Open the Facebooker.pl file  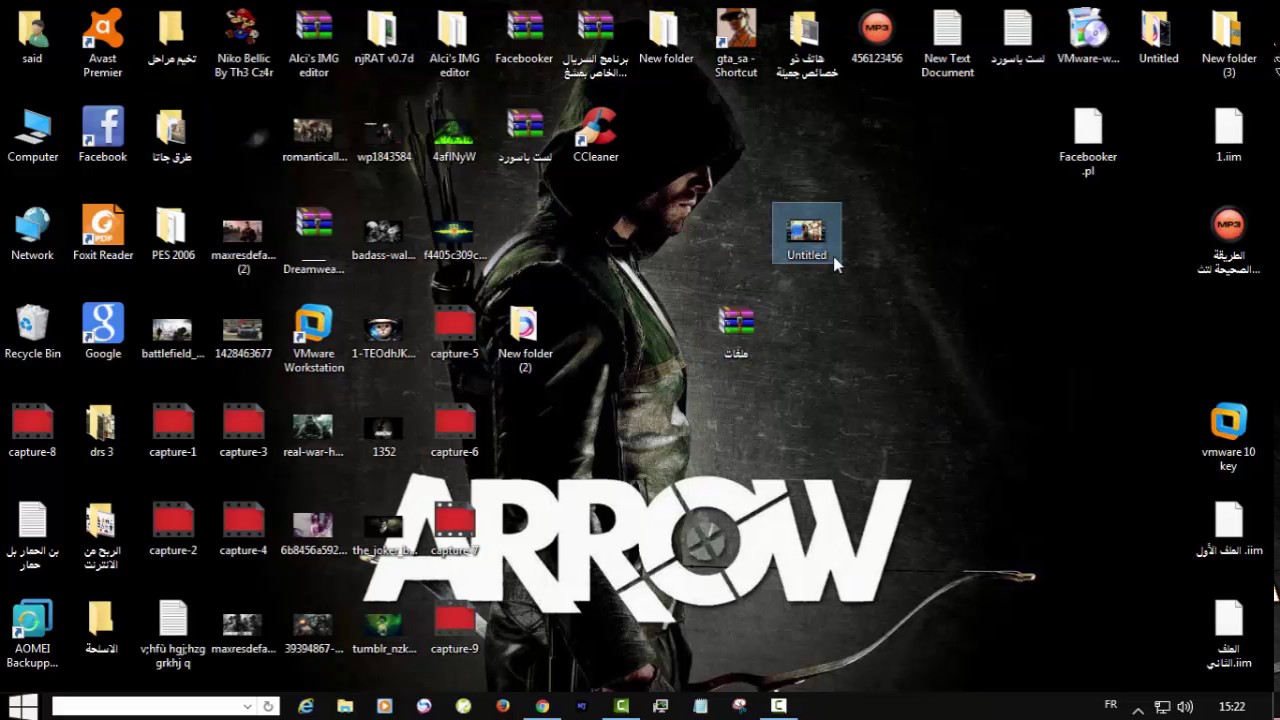[1088, 143]
